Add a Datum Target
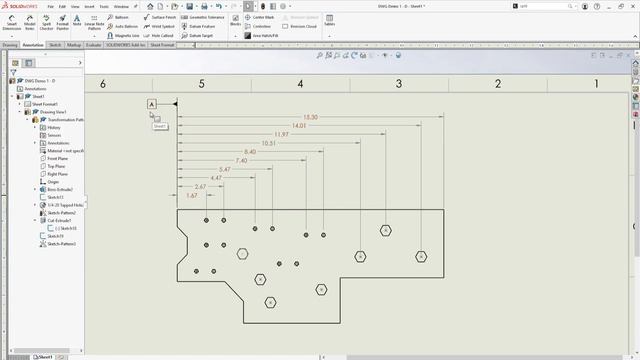This screenshot has height=360, width=640. click(x=197, y=36)
